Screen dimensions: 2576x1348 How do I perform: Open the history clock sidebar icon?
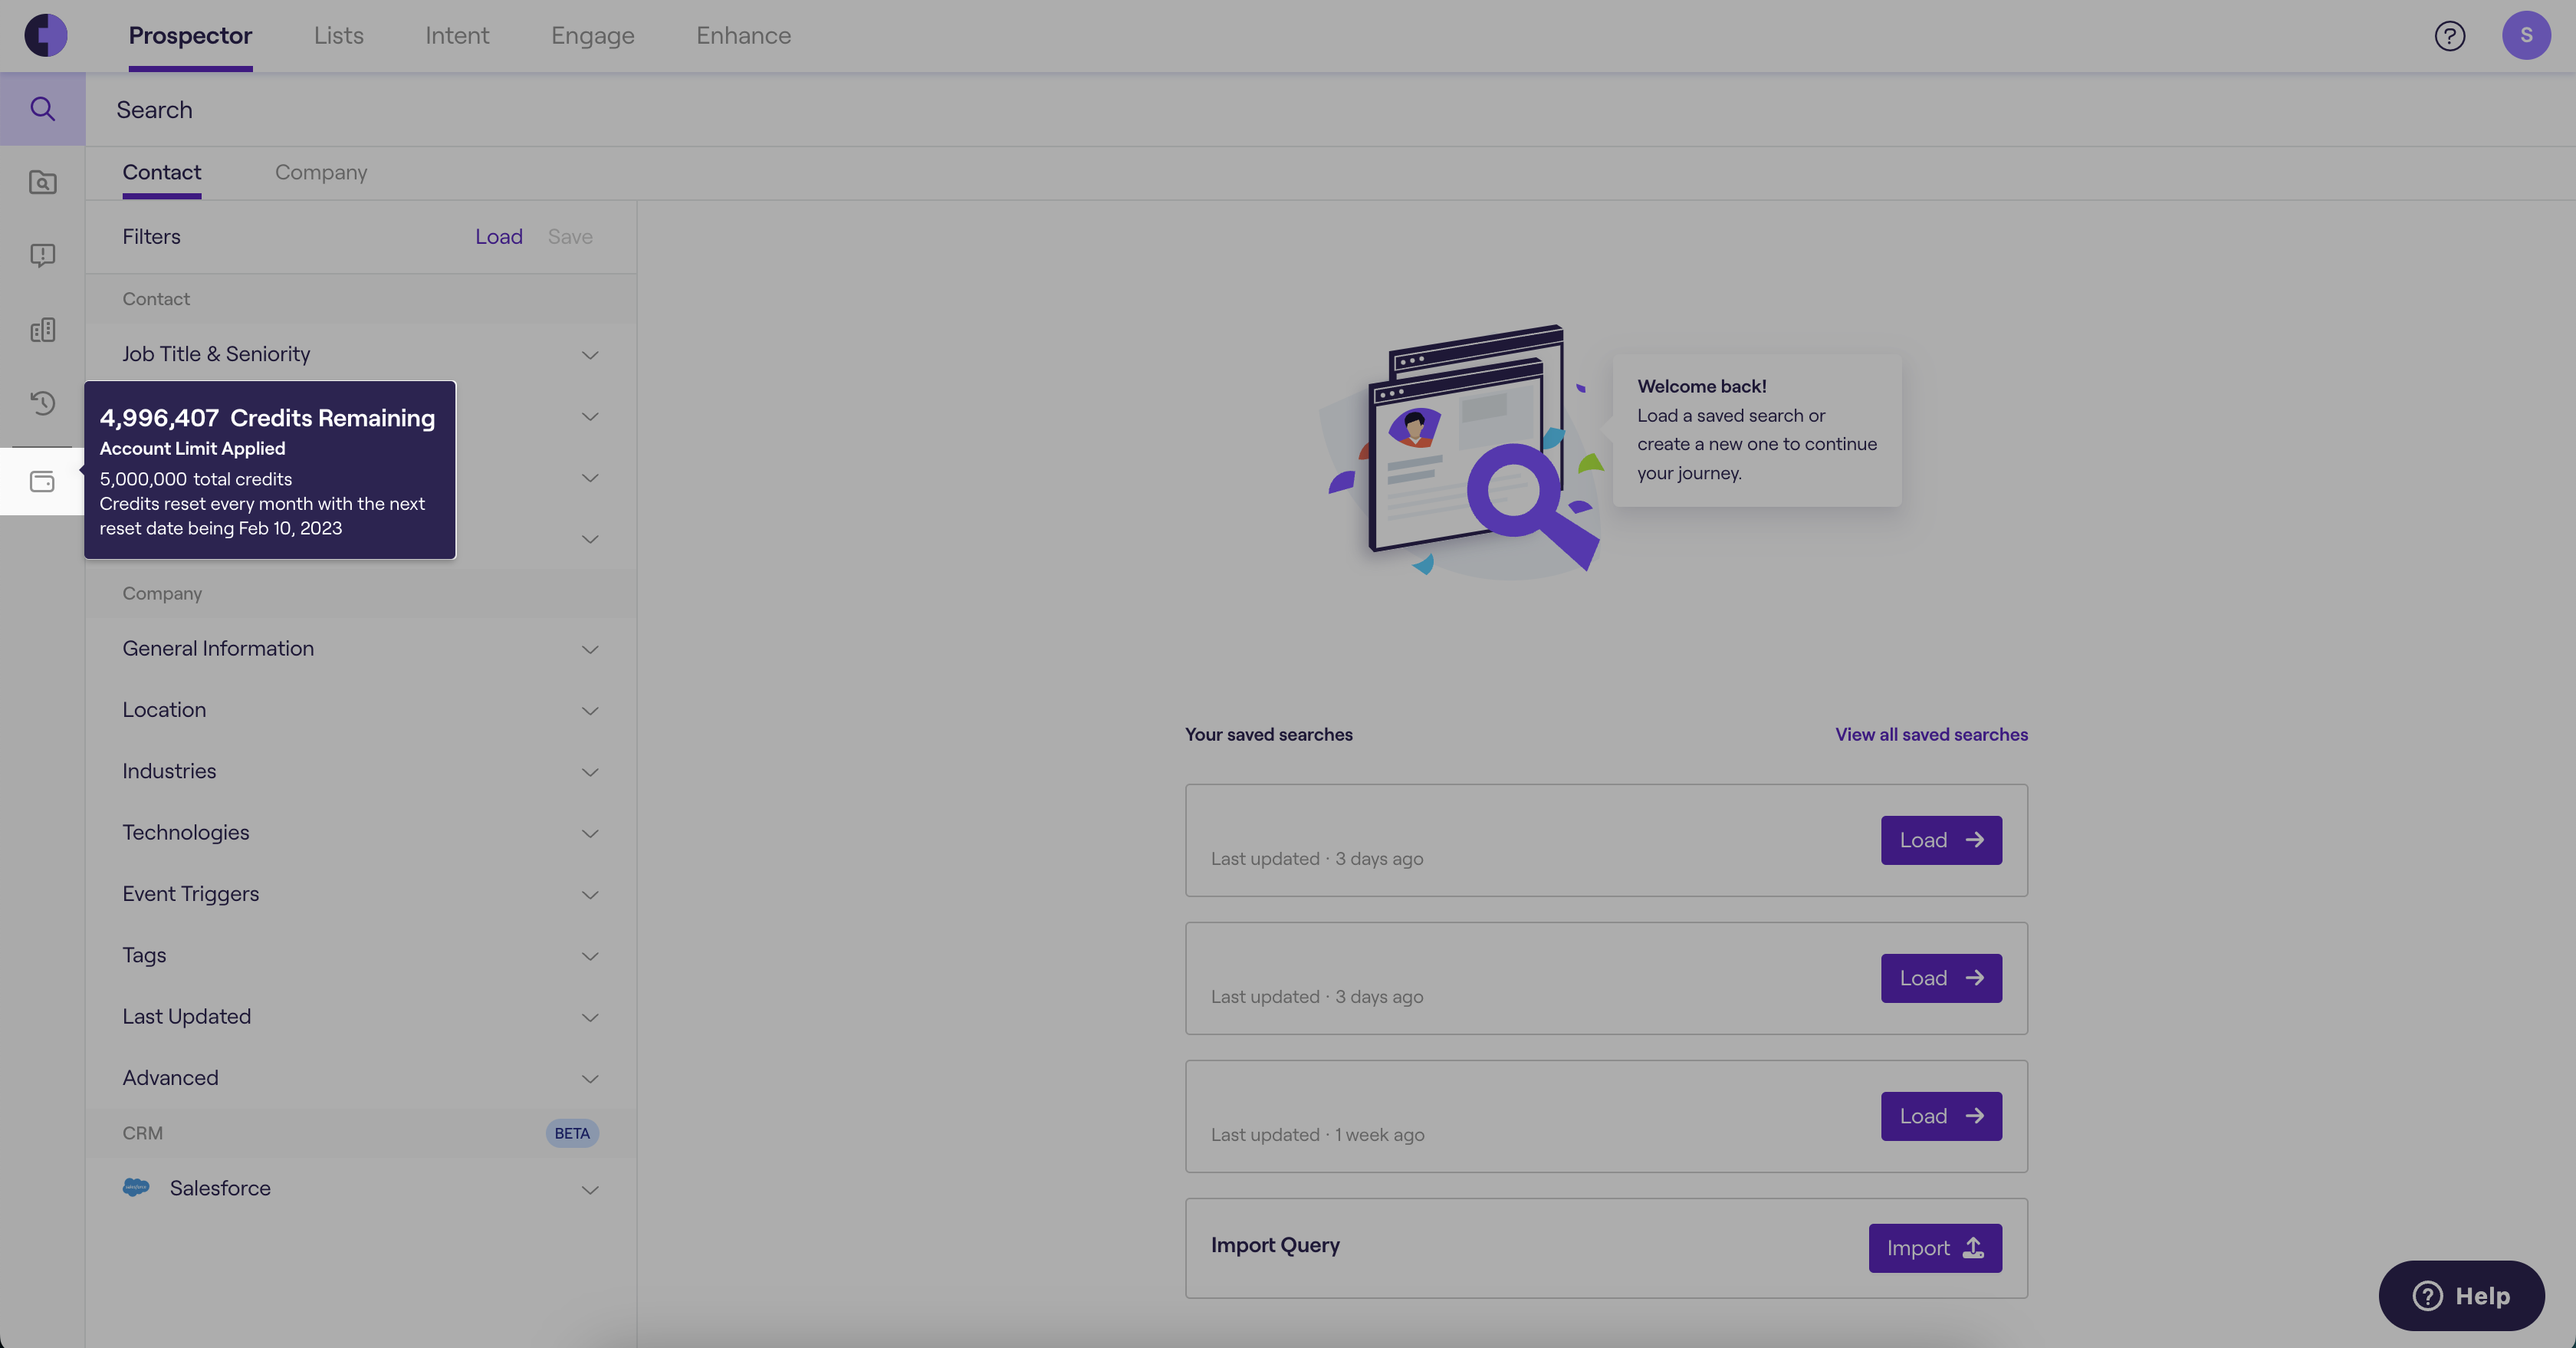pos(42,403)
